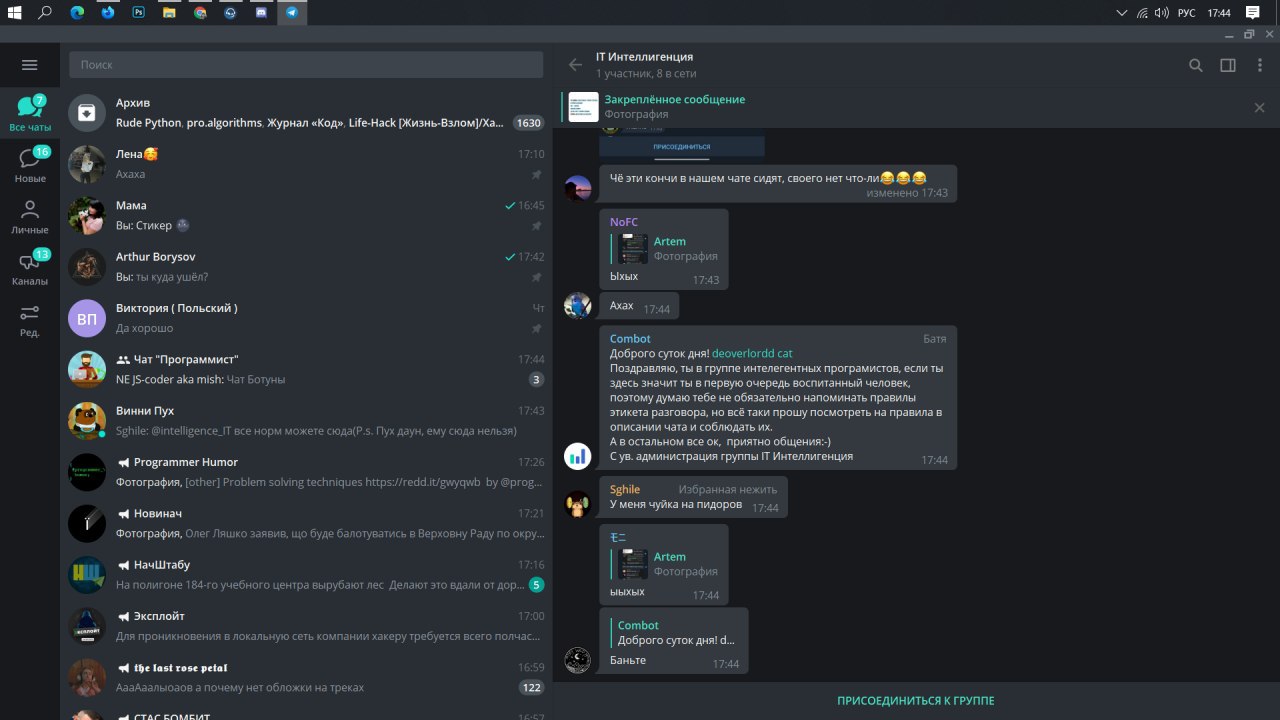Image resolution: width=1280 pixels, height=720 pixels.
Task: Click avatar next to Ахах message
Action: (578, 305)
